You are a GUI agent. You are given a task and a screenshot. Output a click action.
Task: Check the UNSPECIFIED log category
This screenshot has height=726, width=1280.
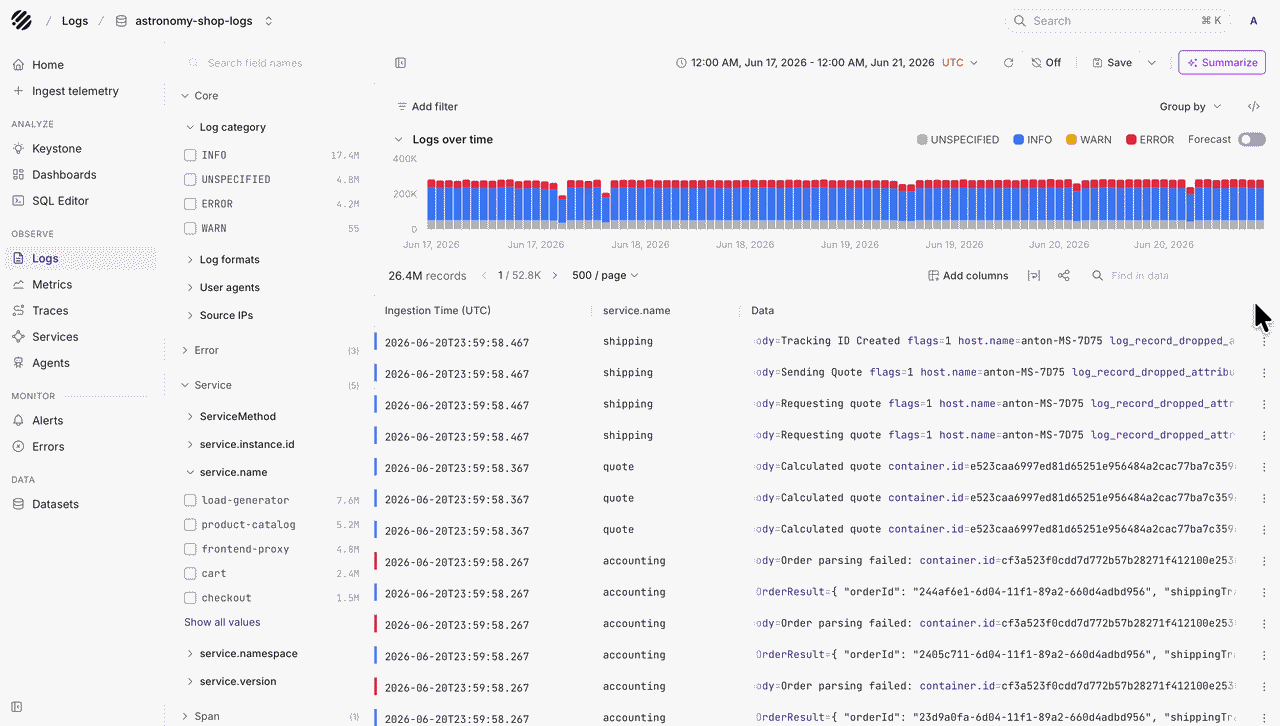190,180
